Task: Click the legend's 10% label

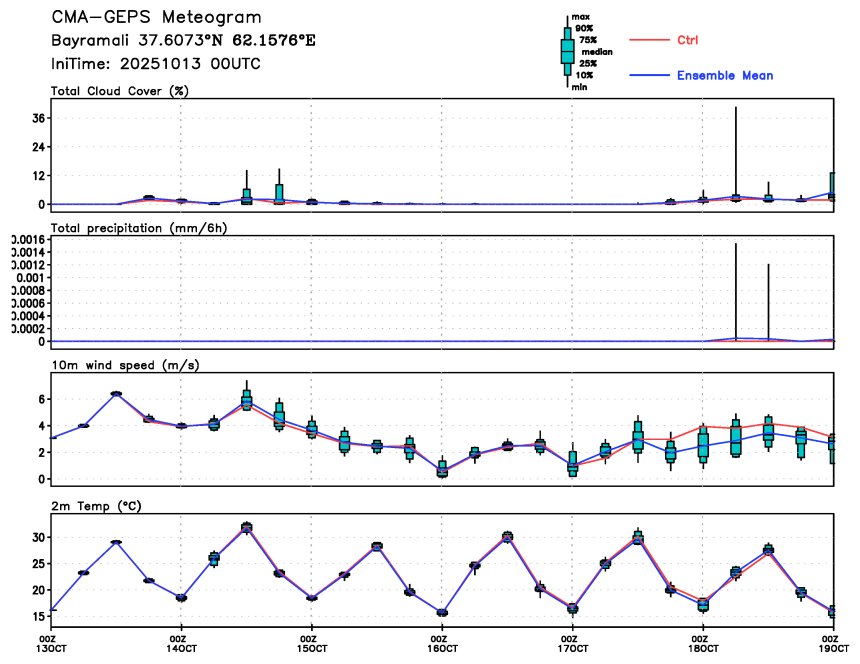Action: coord(584,75)
